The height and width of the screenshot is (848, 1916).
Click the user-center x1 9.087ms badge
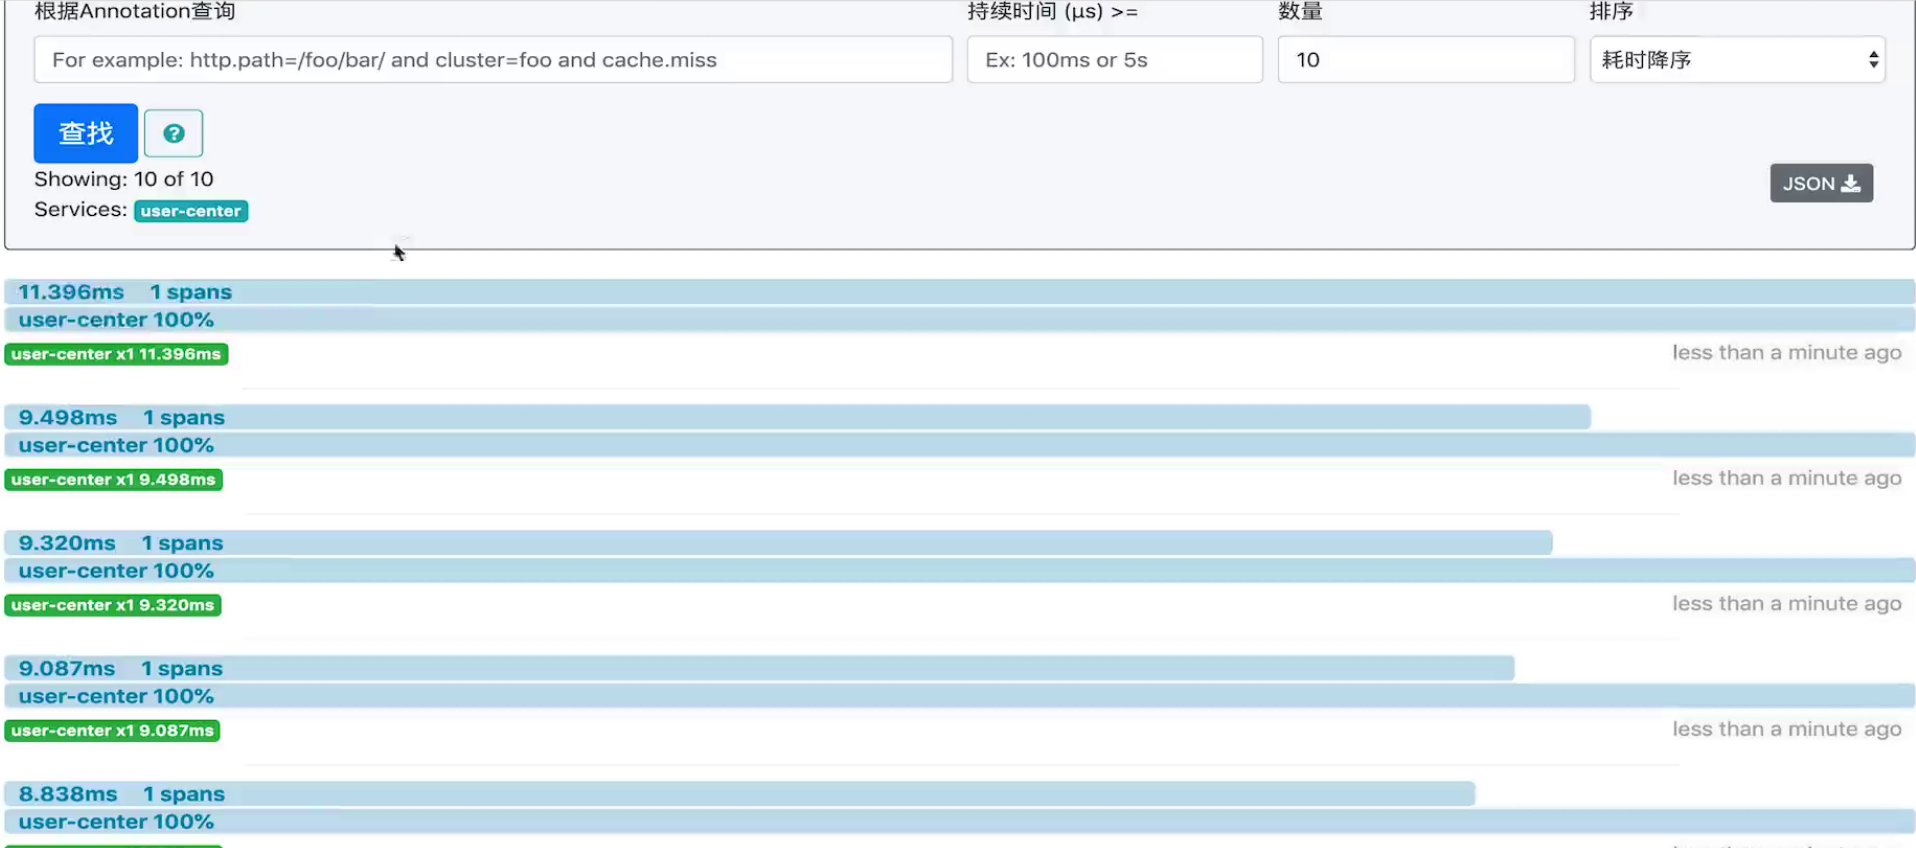[x=112, y=731]
